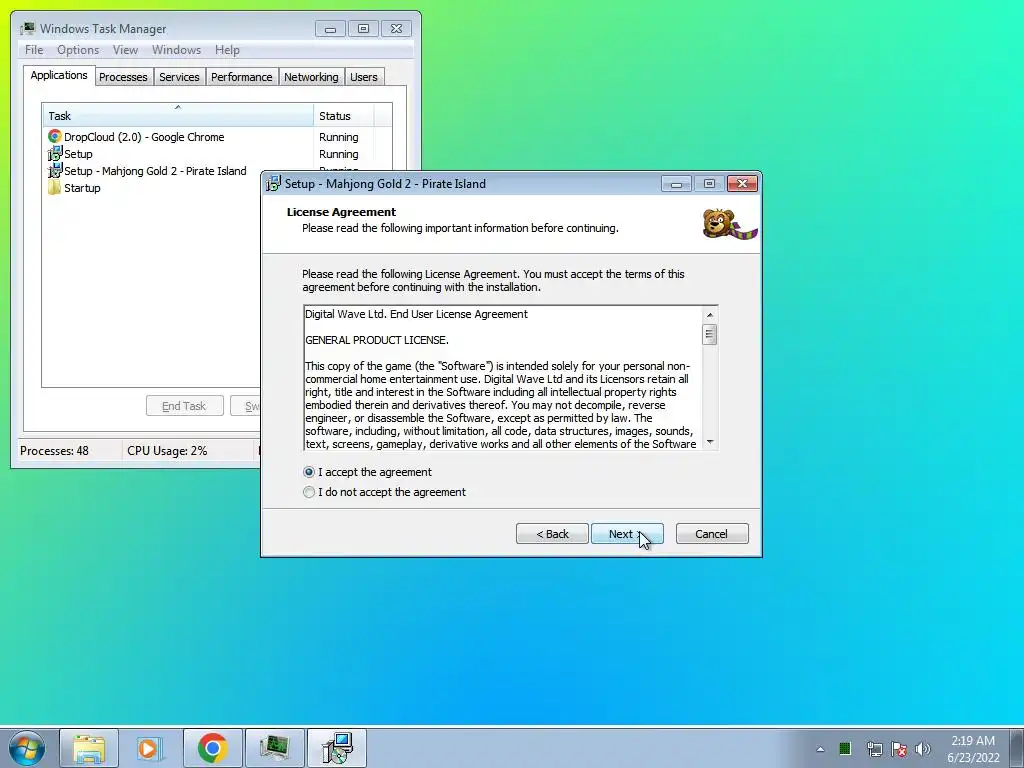Open Google Chrome from the taskbar

(212, 748)
